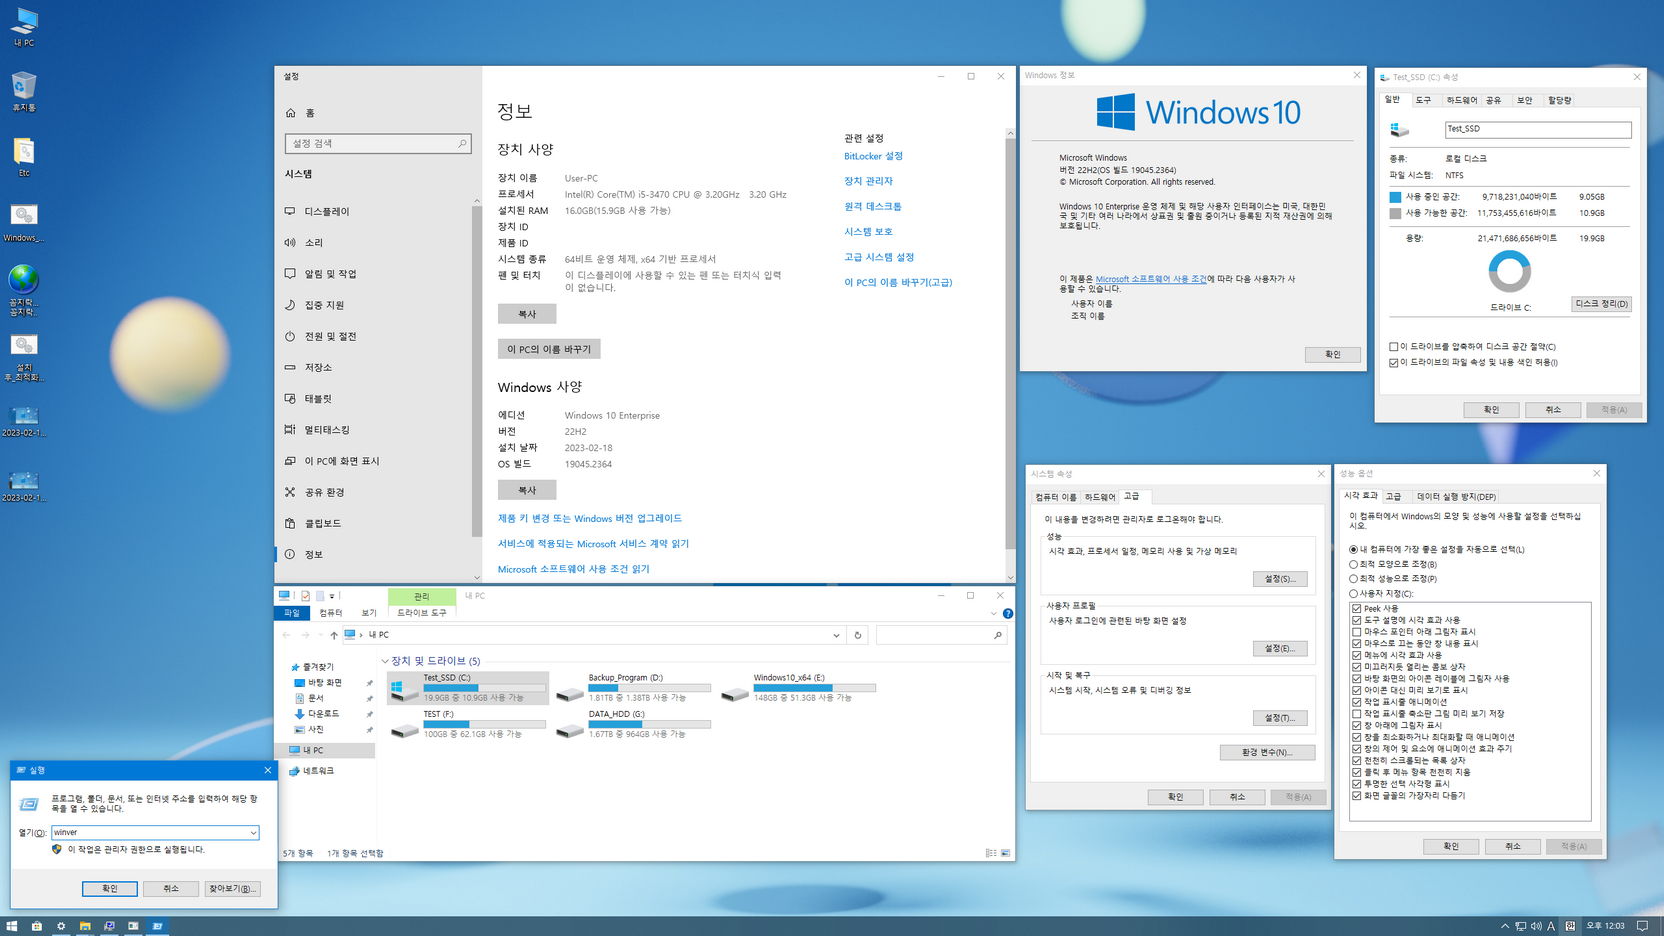Enable 마우스 포인터 아래 그림자 표시 checkbox
The height and width of the screenshot is (936, 1664).
pos(1357,632)
